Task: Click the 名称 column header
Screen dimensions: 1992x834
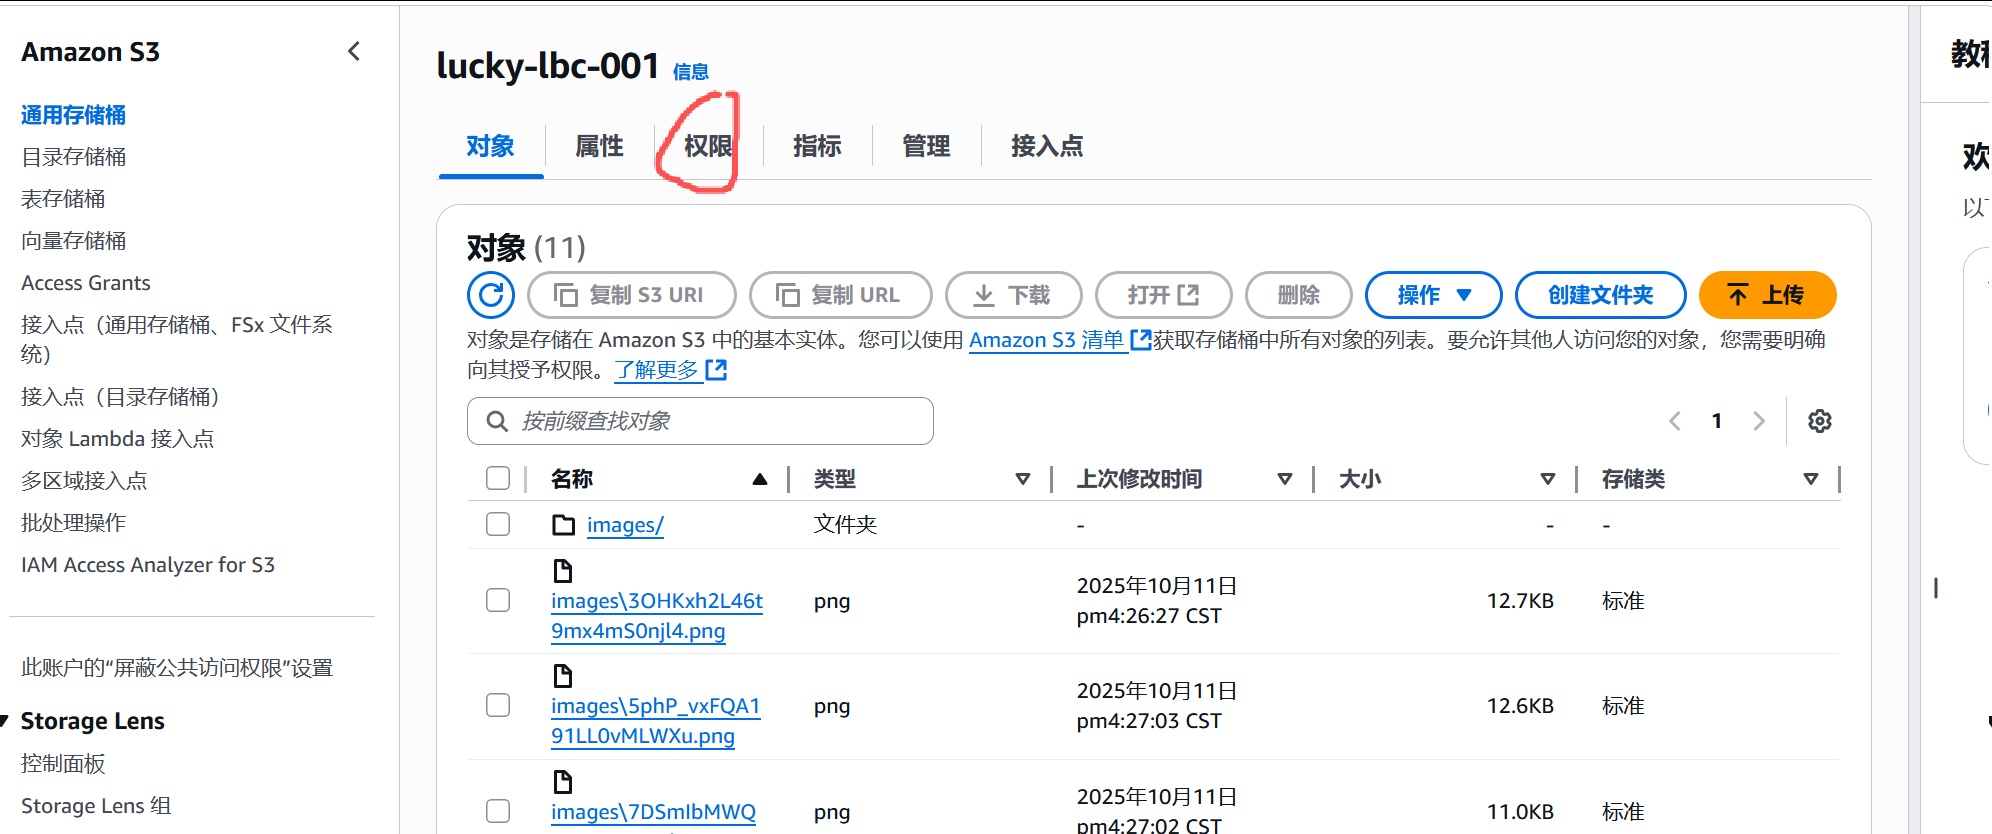Action: pos(572,479)
